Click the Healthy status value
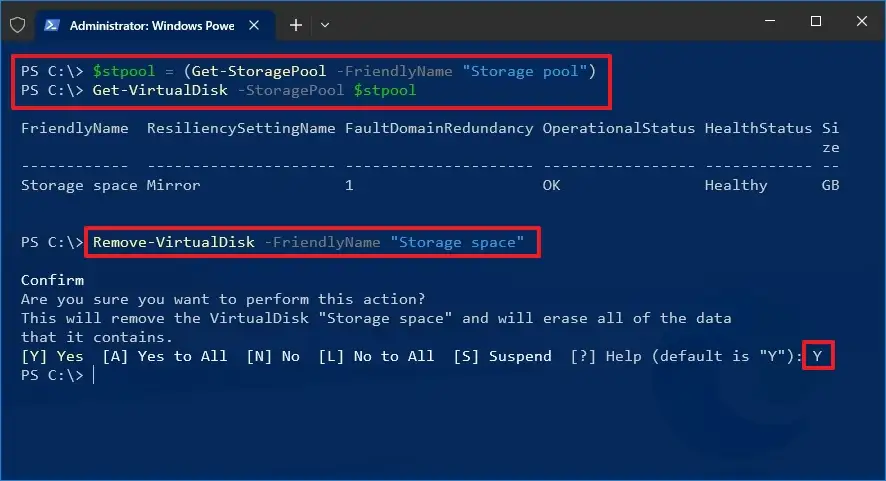 coord(735,185)
